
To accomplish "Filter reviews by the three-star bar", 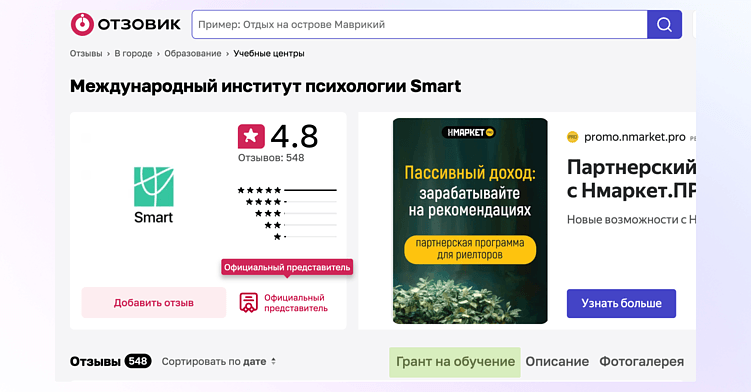I will [296, 213].
